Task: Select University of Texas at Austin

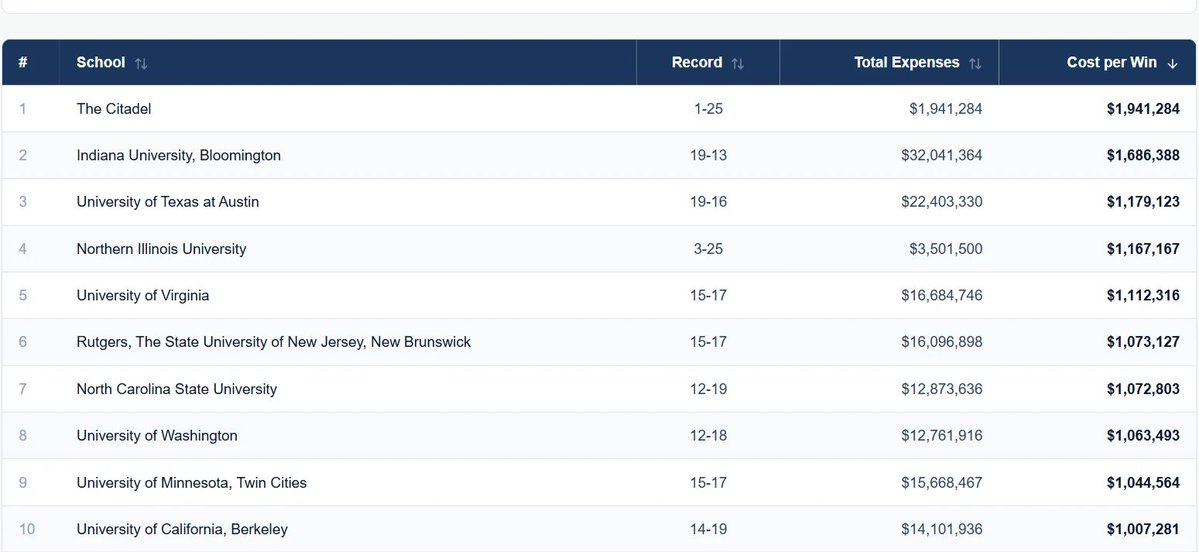Action: click(x=167, y=202)
